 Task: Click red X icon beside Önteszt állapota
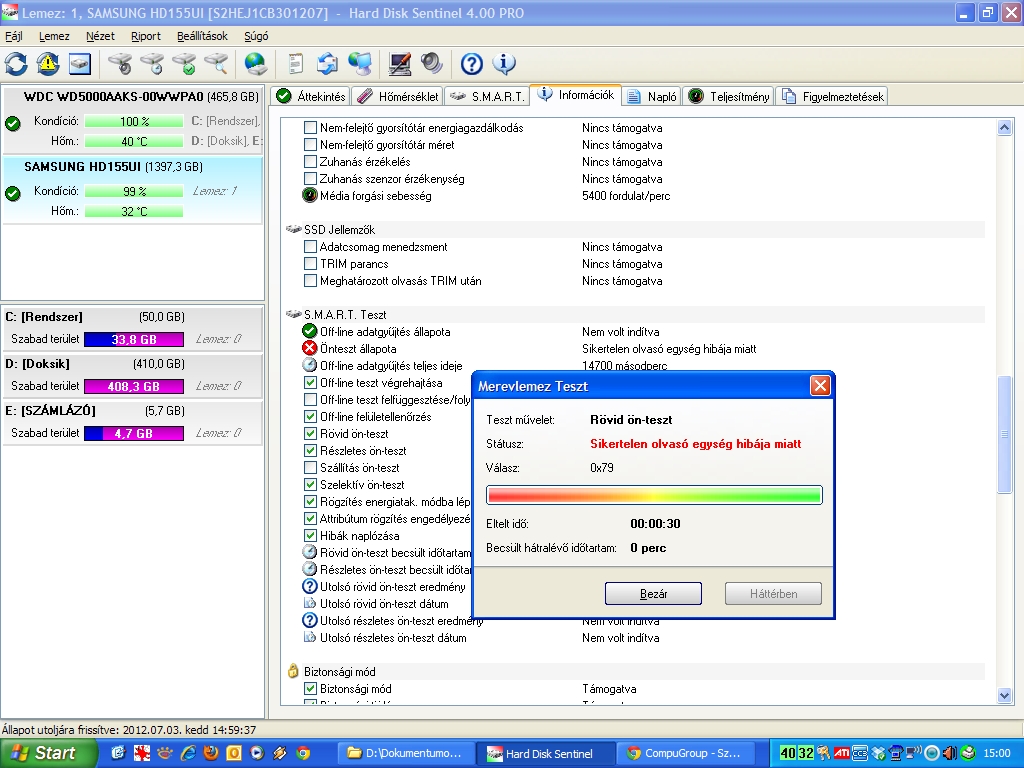tap(310, 349)
